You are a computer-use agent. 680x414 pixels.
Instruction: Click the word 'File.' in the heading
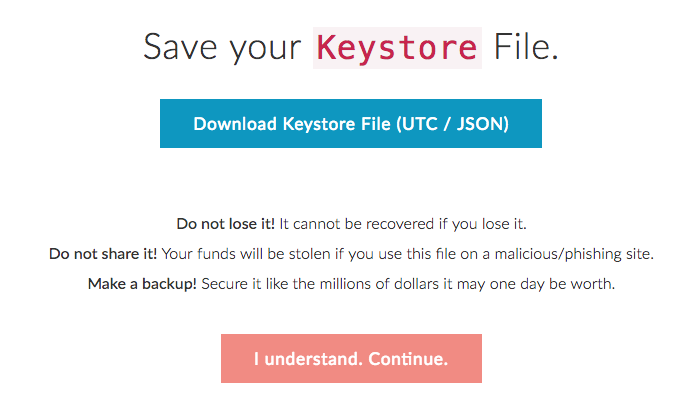pos(523,47)
